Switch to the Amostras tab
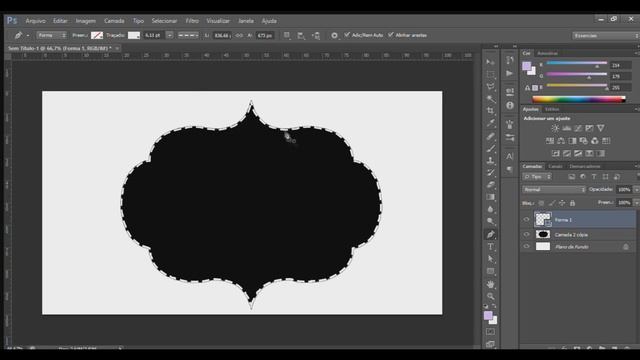Image resolution: width=640 pixels, height=360 pixels. click(x=547, y=53)
